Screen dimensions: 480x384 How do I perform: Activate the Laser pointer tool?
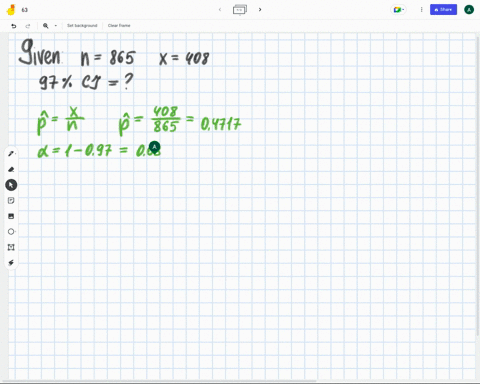coord(11,263)
